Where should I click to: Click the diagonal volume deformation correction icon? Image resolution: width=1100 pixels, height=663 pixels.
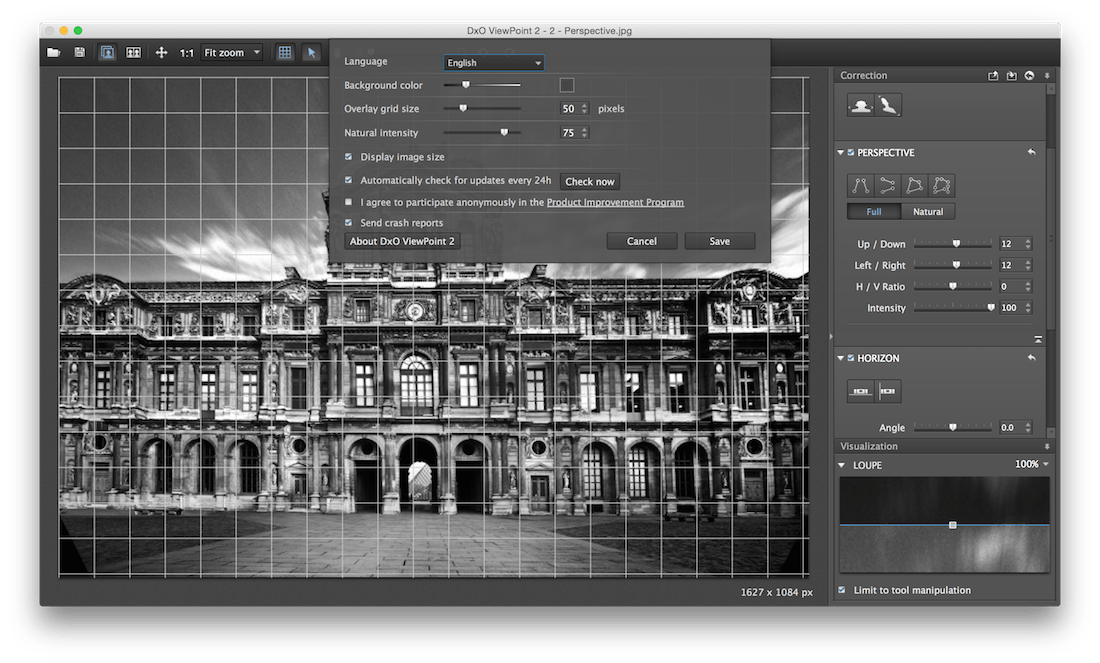point(888,106)
